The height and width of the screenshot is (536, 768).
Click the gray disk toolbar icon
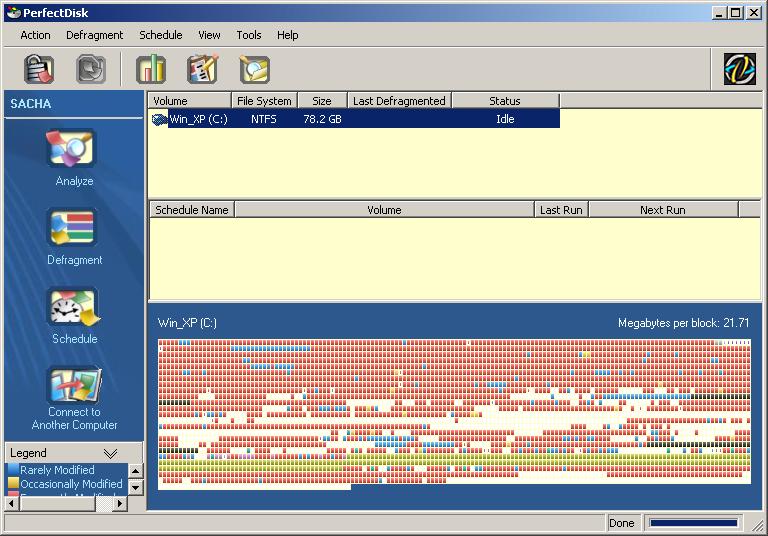pyautogui.click(x=91, y=69)
